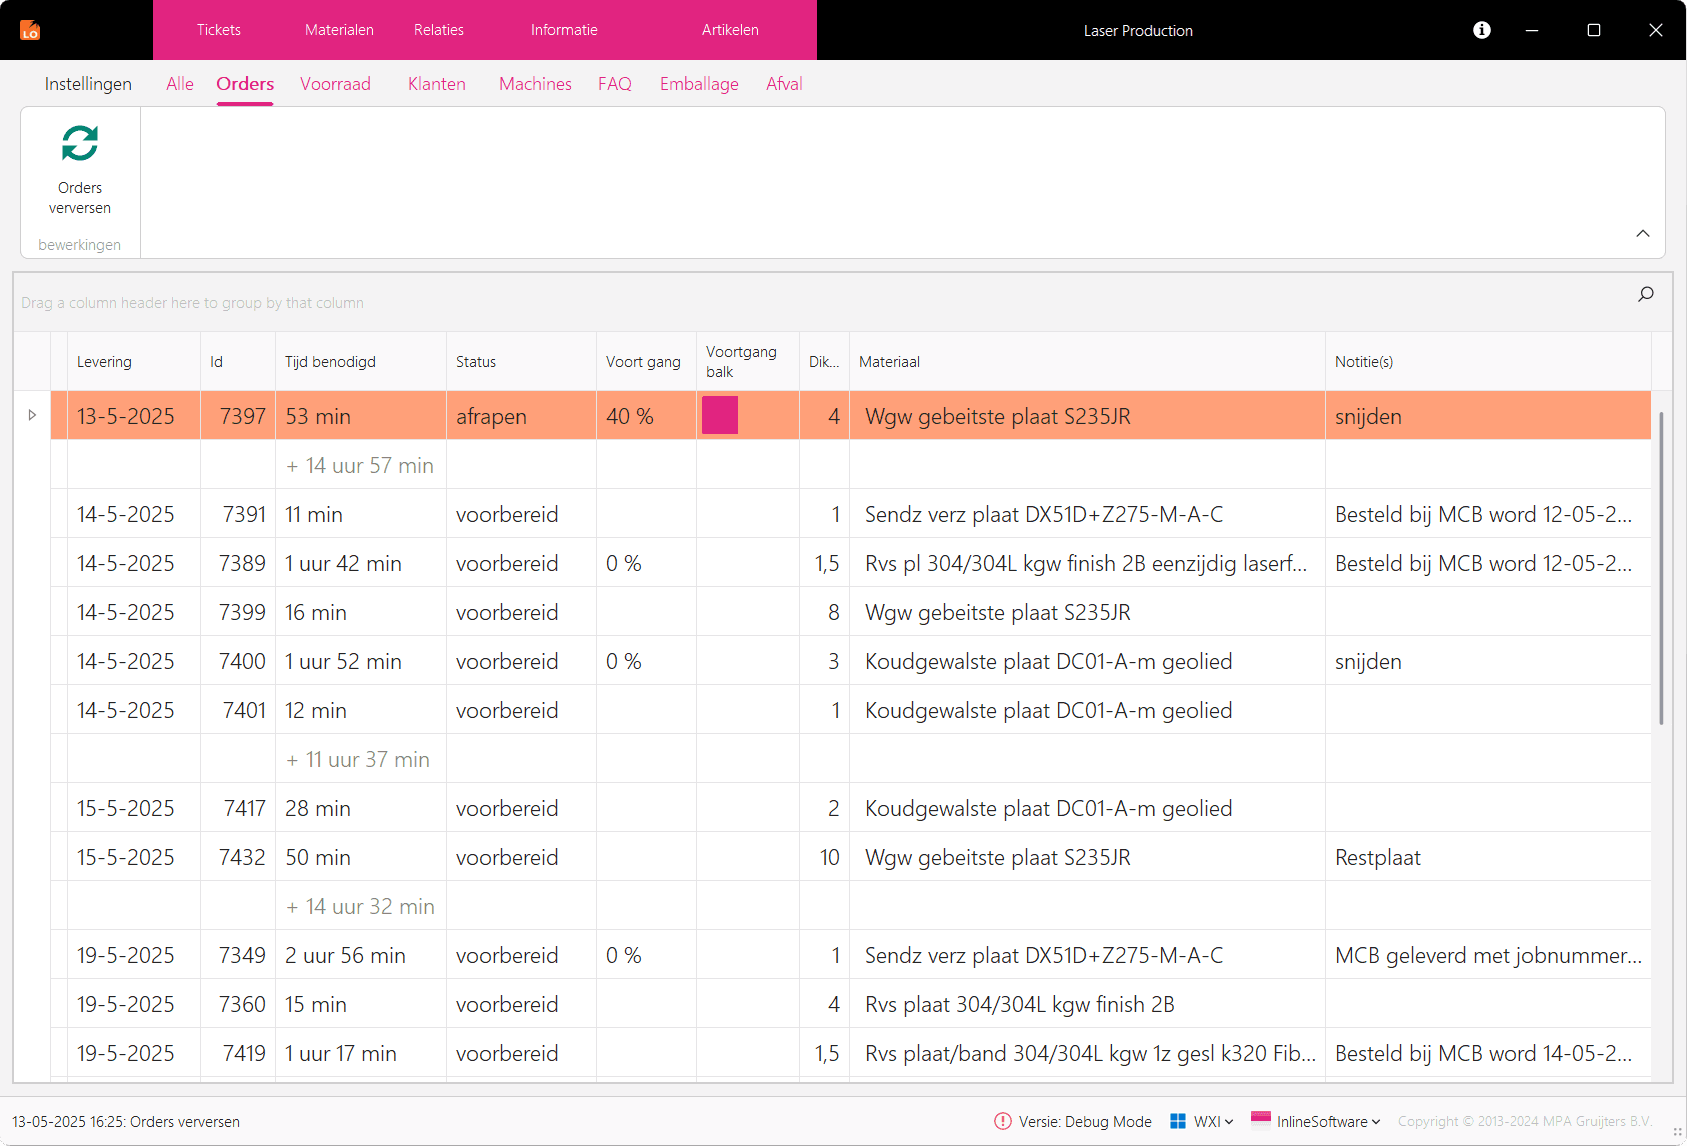Viewport: 1687px width, 1146px height.
Task: Click the search magnifier icon in grid
Action: 1646,294
